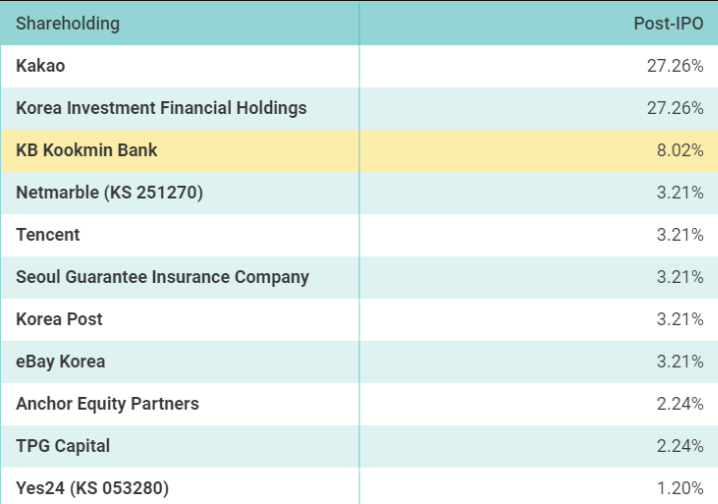Click Kakao's 27.26% Post-IPO value
This screenshot has width=718, height=504.
coord(675,66)
